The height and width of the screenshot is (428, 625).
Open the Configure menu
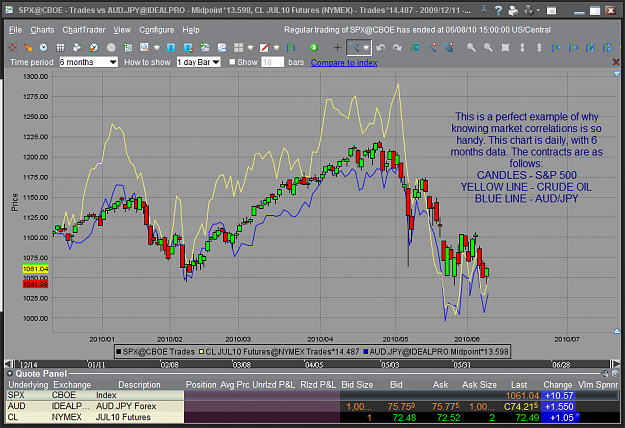156,30
